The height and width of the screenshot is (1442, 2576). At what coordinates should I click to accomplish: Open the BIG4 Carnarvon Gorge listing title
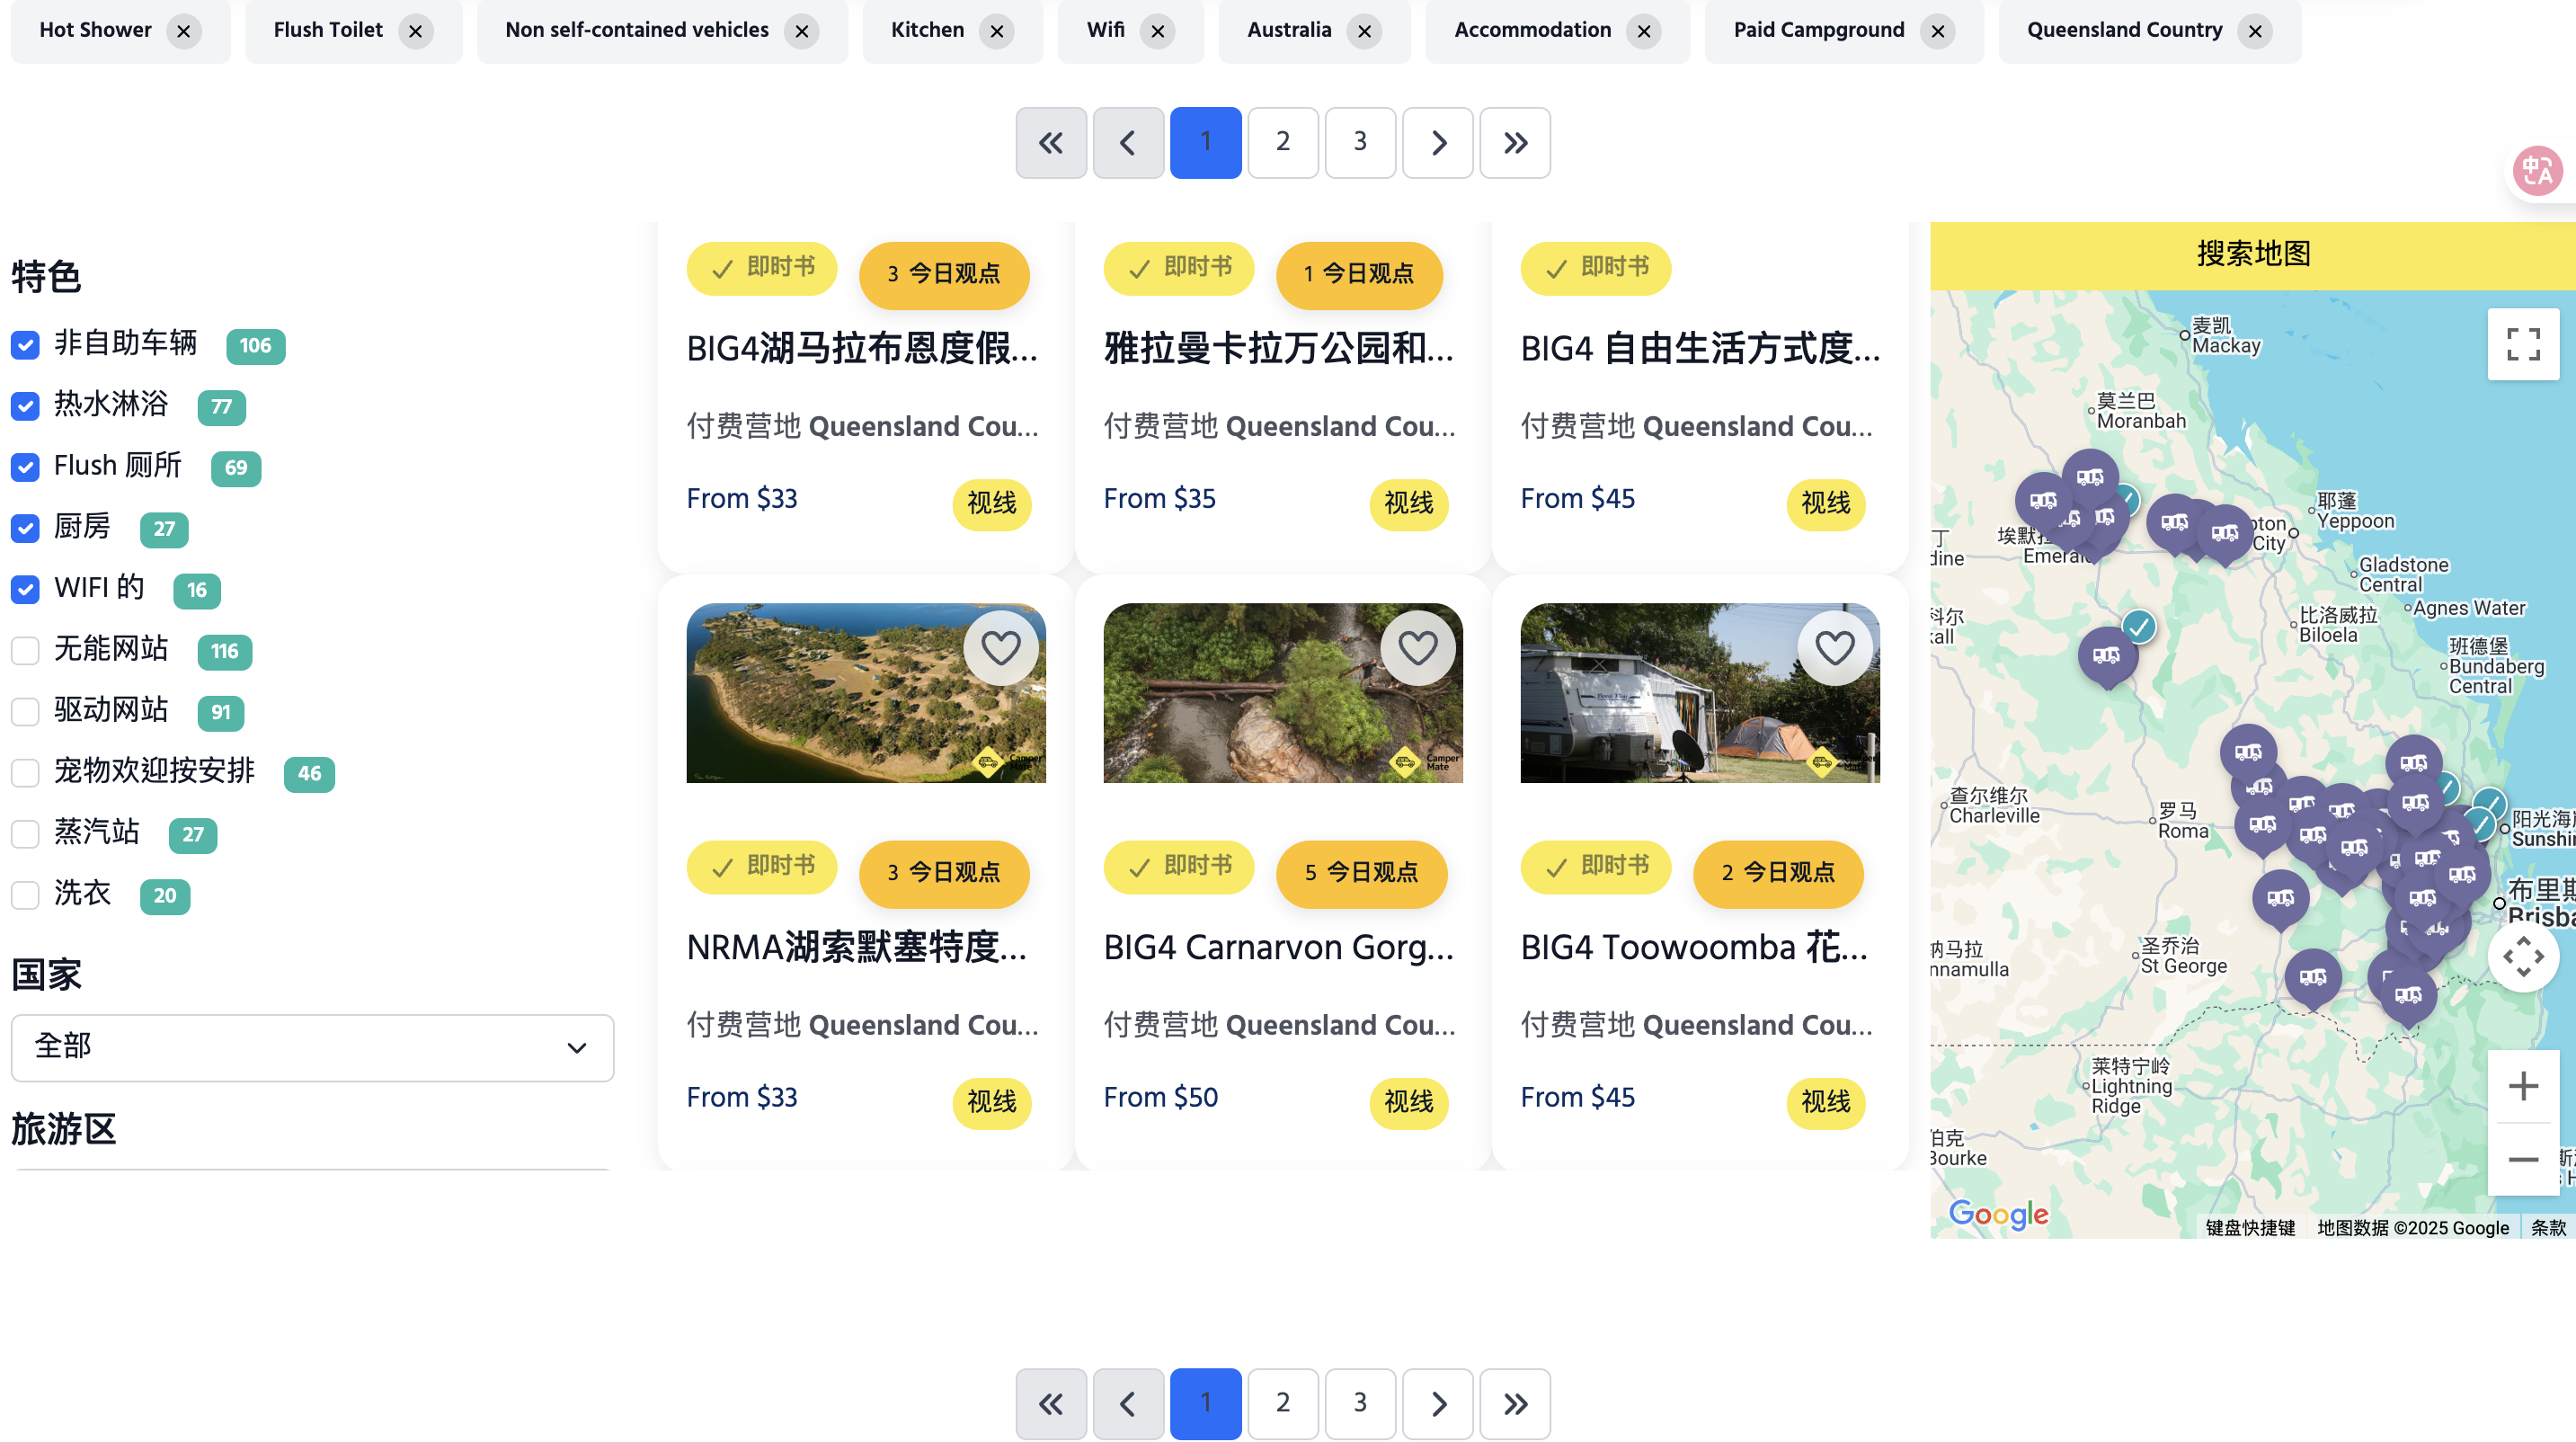tap(1279, 947)
